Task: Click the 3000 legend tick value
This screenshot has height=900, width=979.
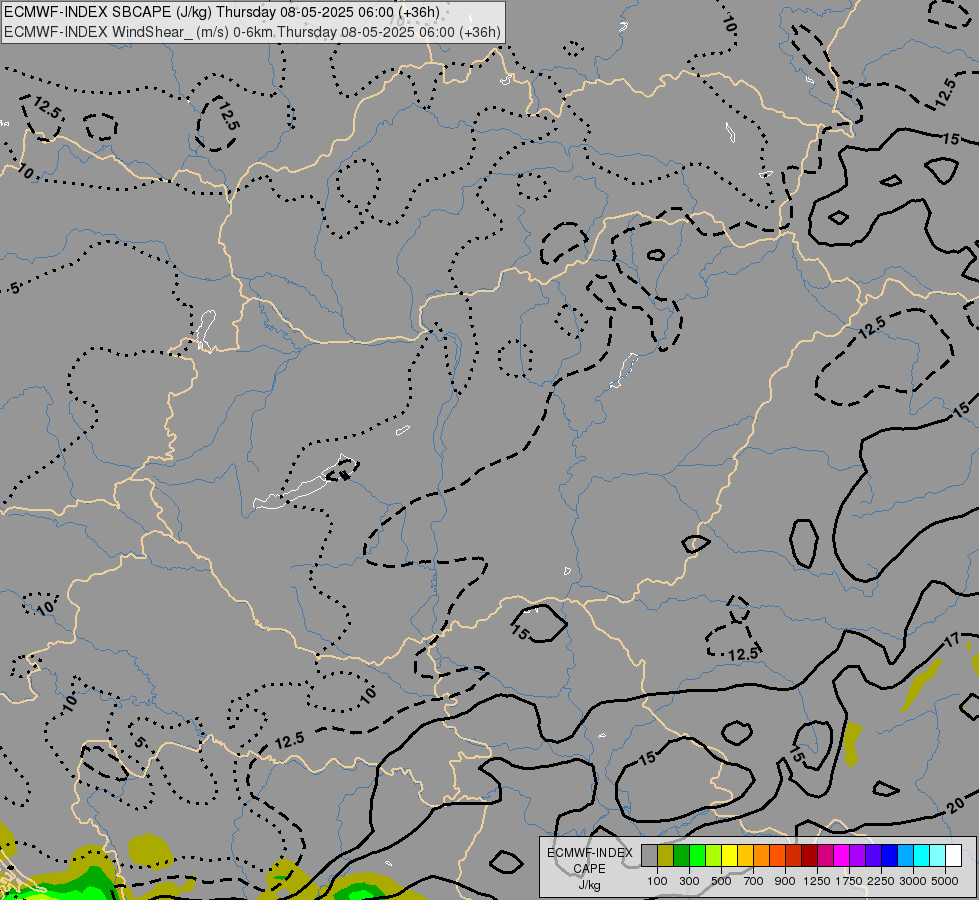Action: (913, 881)
